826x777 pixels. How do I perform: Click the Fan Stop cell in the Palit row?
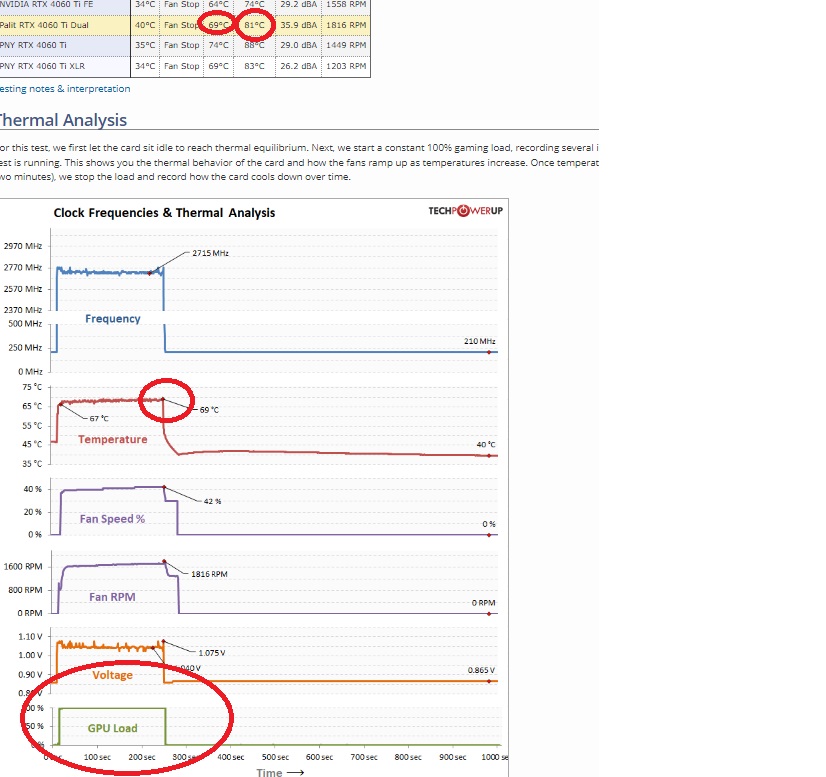[x=181, y=25]
